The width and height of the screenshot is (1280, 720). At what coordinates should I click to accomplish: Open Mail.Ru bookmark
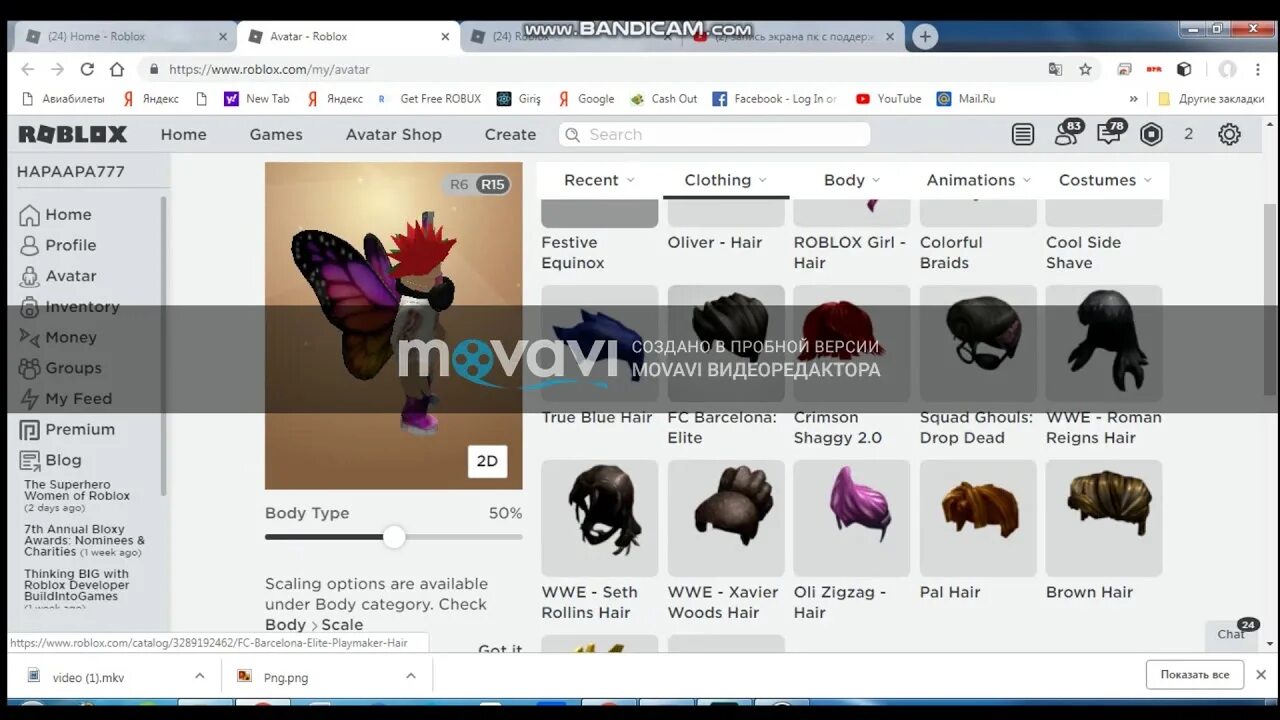point(965,99)
